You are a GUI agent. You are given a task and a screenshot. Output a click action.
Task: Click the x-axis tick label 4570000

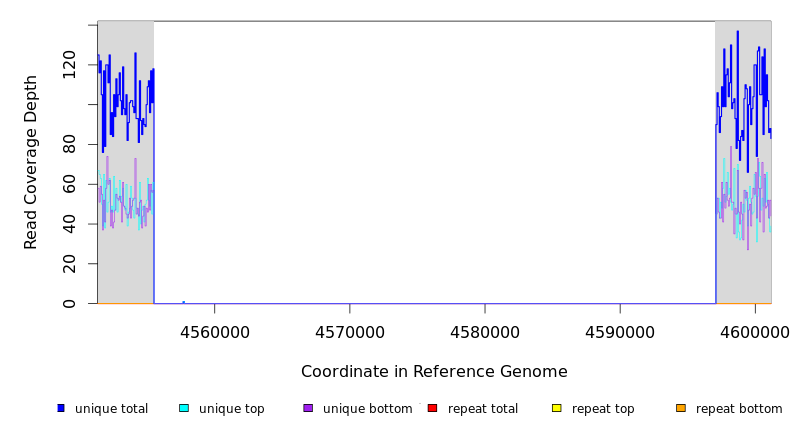point(349,331)
